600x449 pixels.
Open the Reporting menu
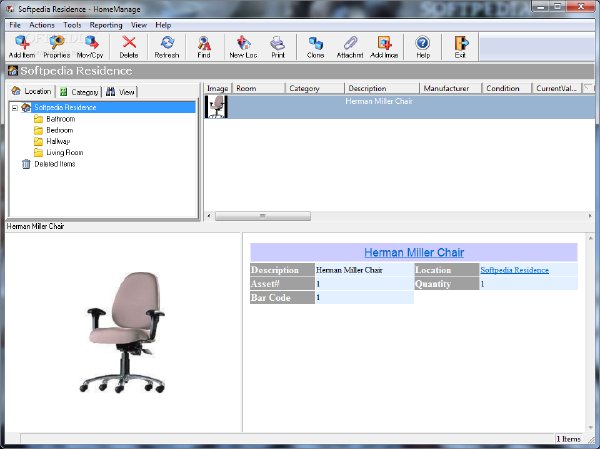pyautogui.click(x=106, y=25)
